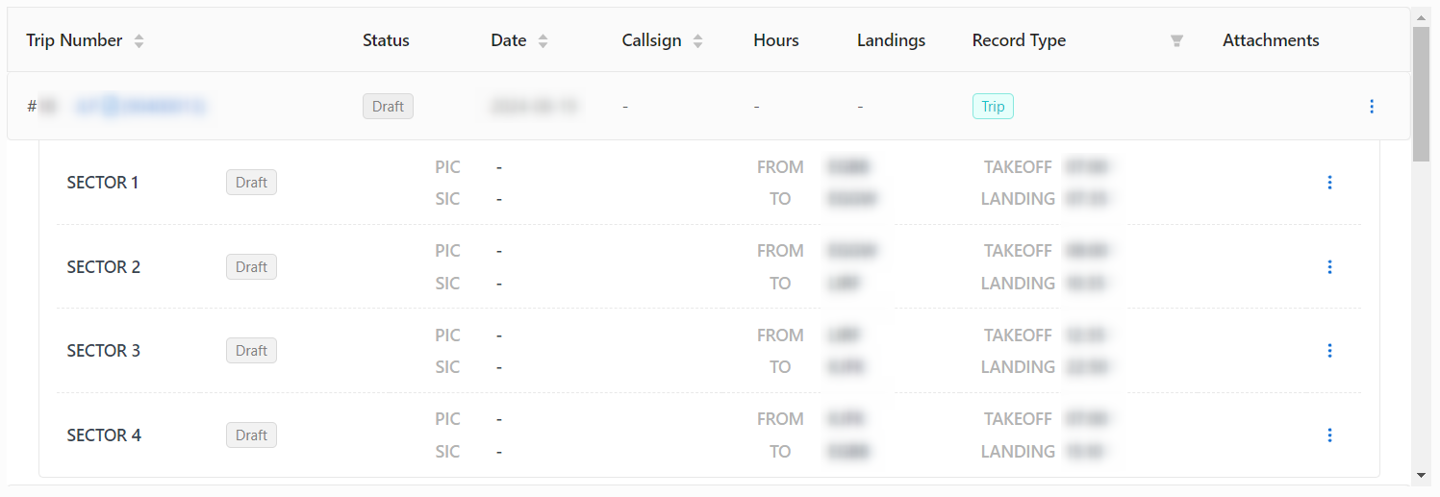Image resolution: width=1440 pixels, height=497 pixels.
Task: Click the Status column header
Action: pos(385,41)
